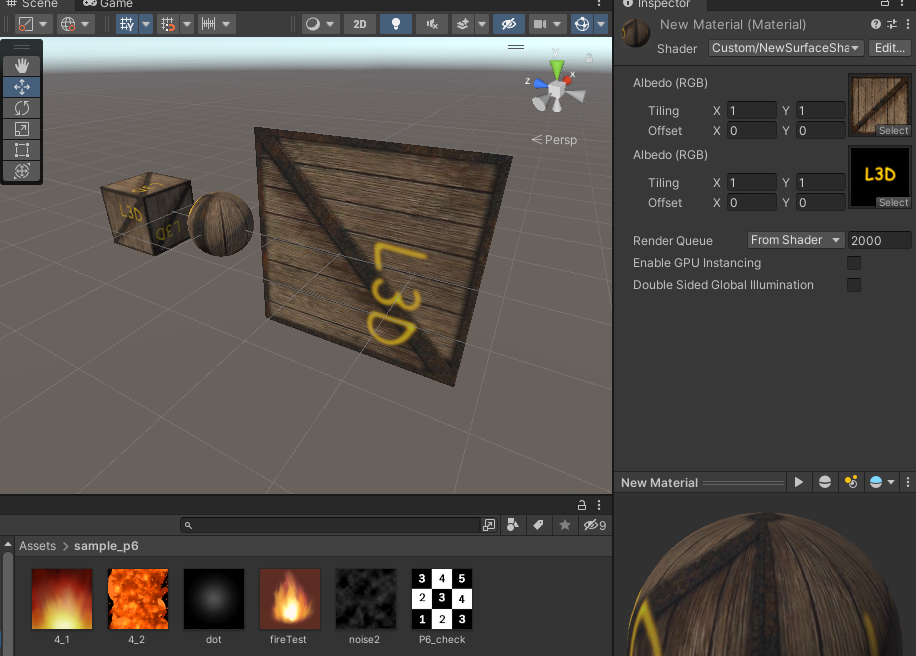Select the Rotate tool
The width and height of the screenshot is (916, 656).
coord(22,108)
